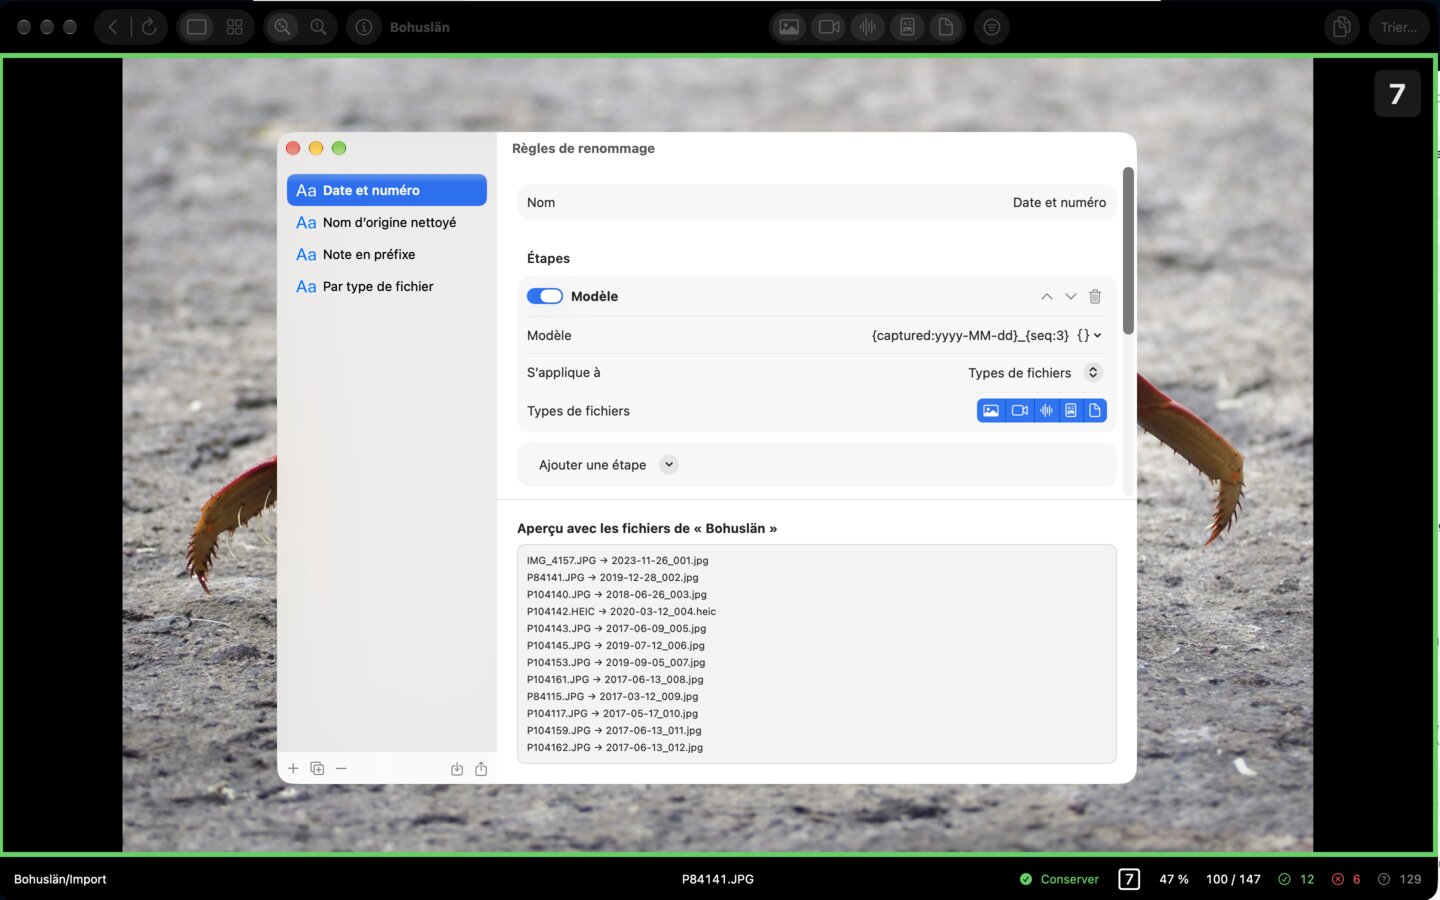Open the token insertion braces dropdown

[1089, 335]
